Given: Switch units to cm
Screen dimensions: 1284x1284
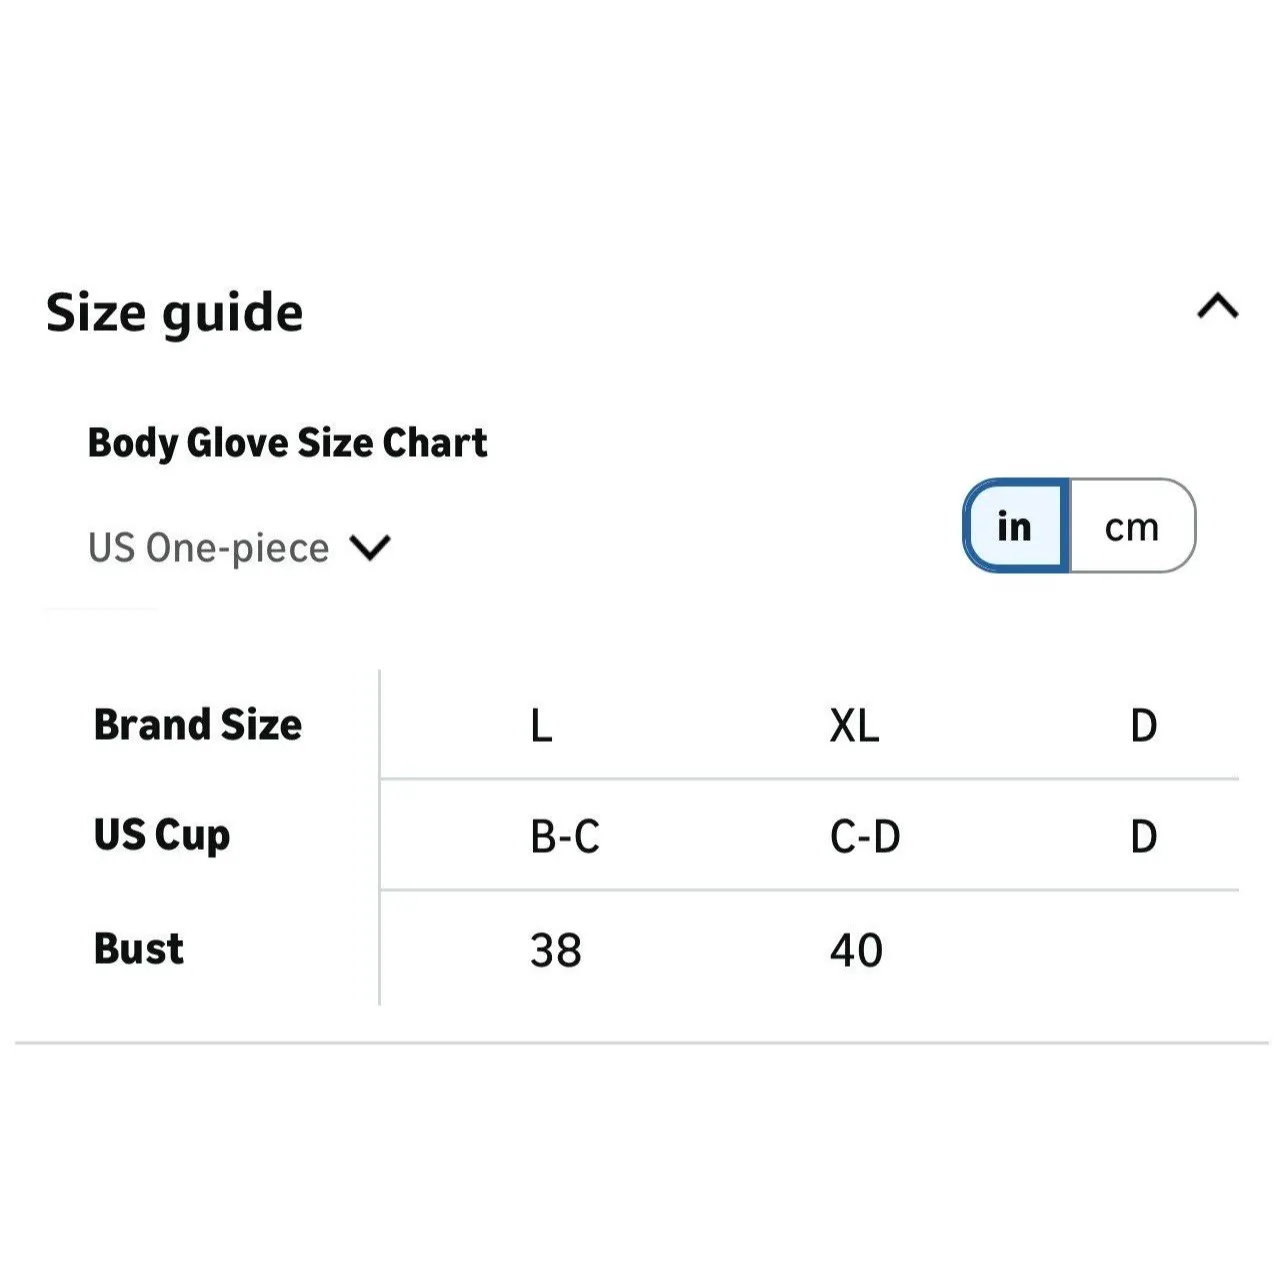Looking at the screenshot, I should pyautogui.click(x=1132, y=526).
